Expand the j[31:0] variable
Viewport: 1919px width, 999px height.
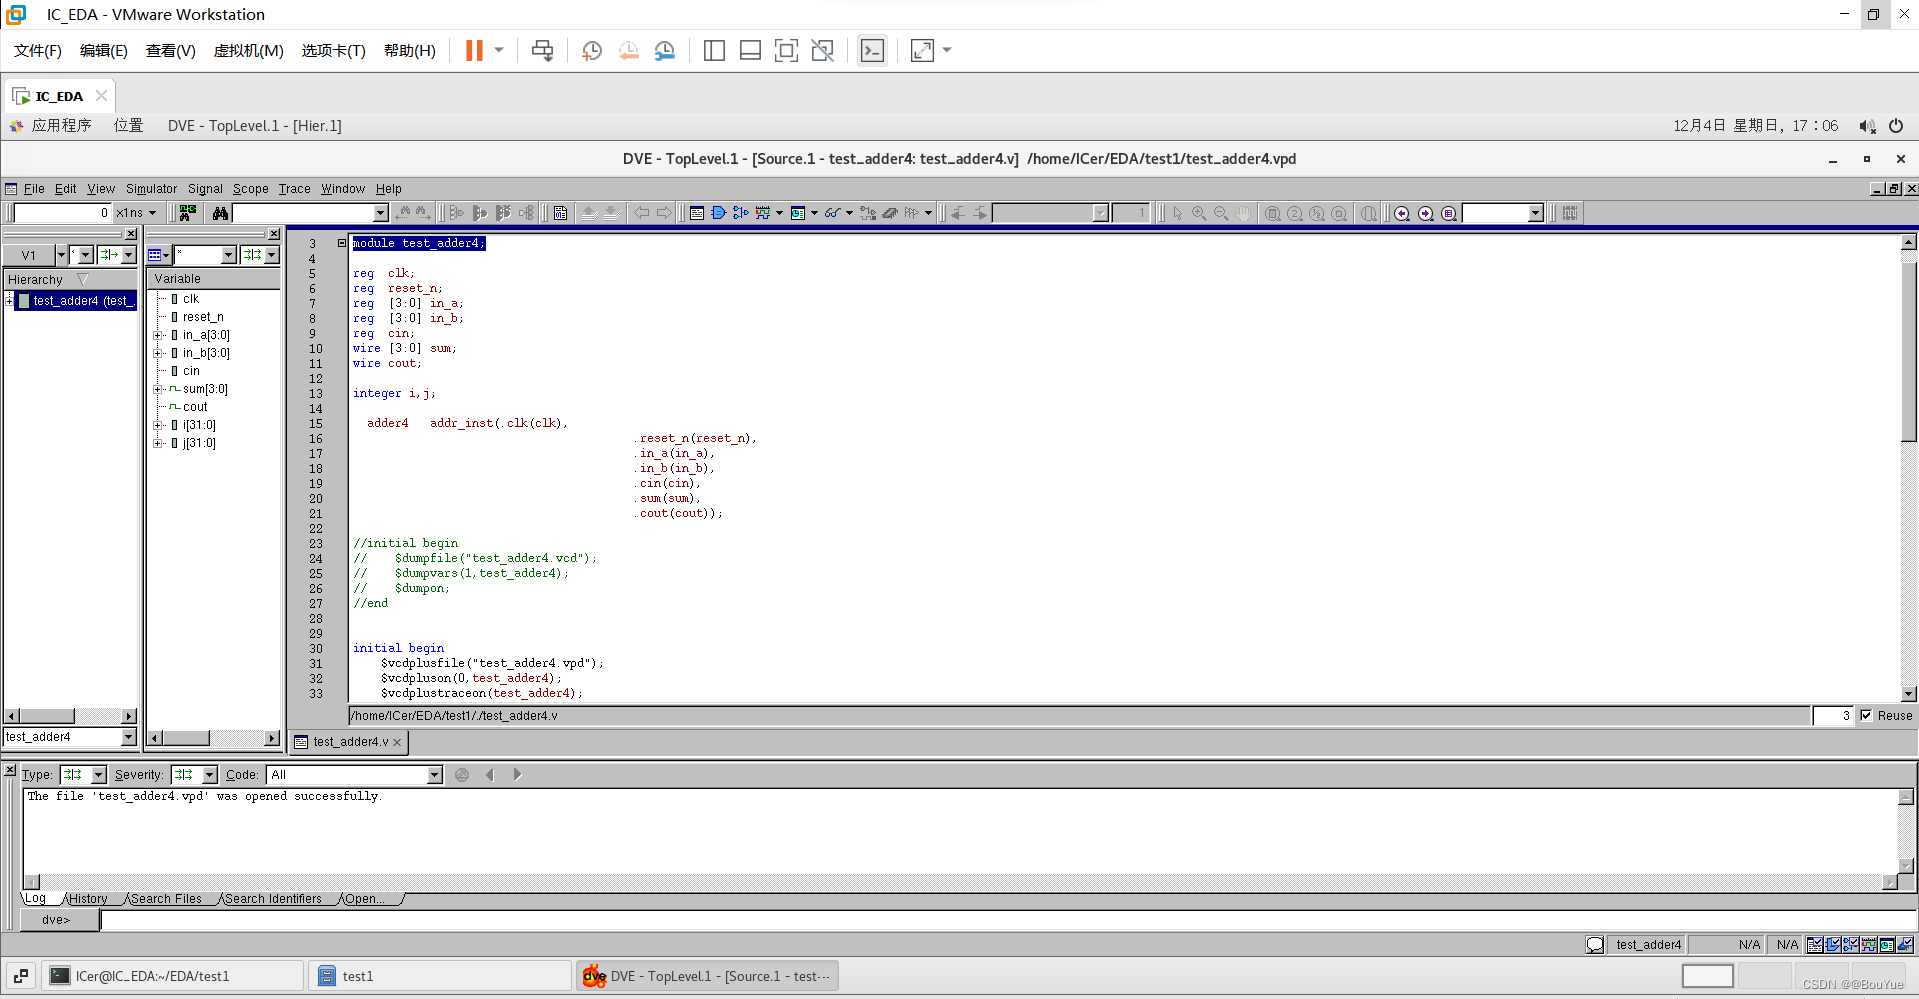pos(158,443)
